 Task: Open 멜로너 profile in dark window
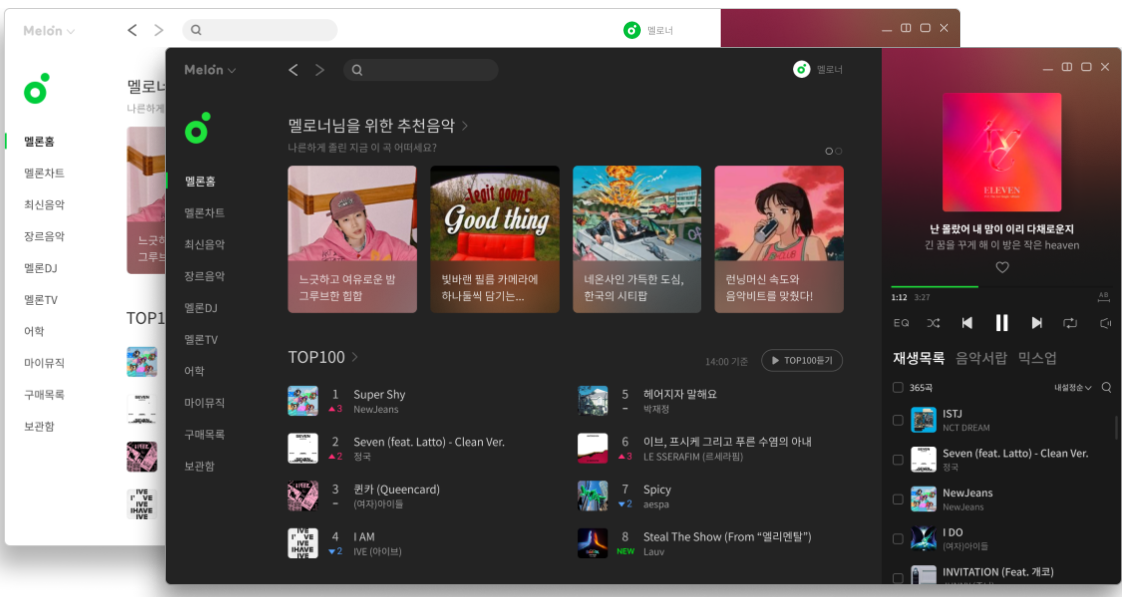pos(818,69)
